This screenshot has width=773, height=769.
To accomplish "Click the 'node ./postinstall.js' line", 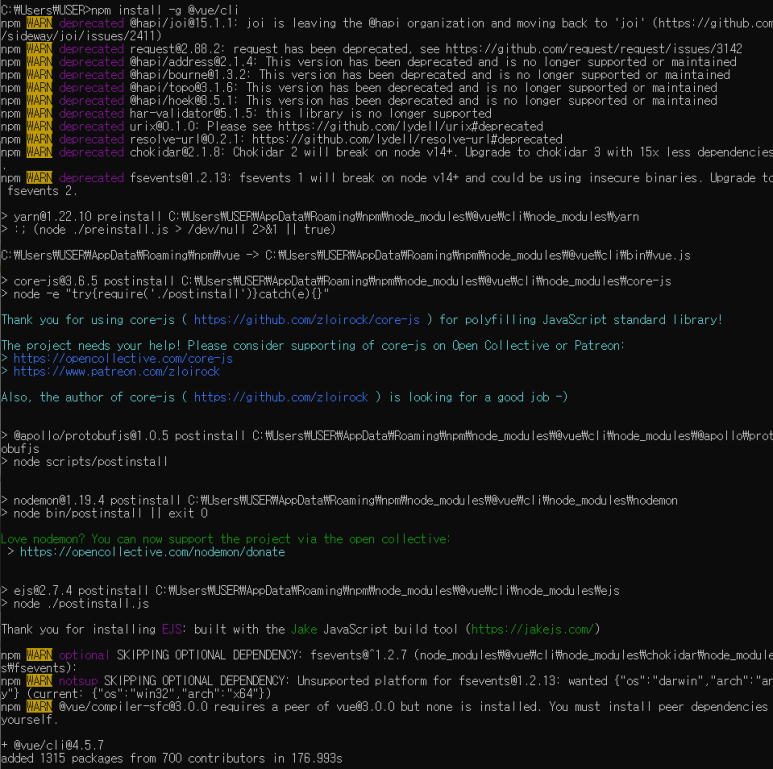I will click(75, 603).
